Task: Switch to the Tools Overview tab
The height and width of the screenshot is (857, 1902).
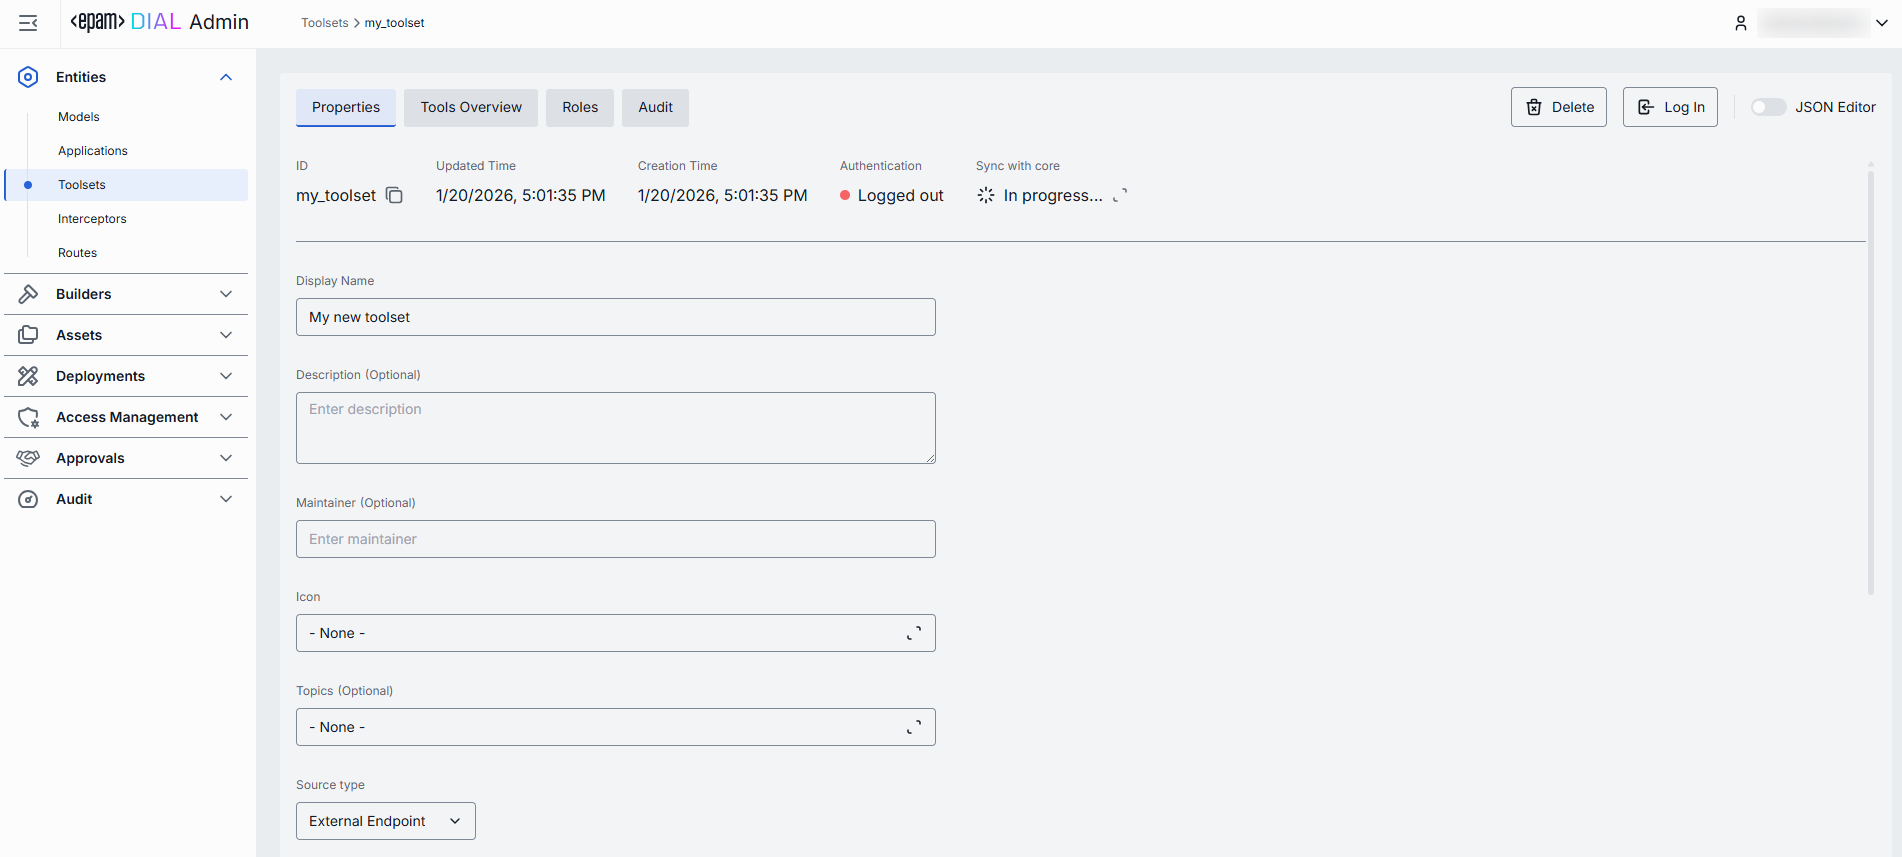Action: tap(471, 108)
